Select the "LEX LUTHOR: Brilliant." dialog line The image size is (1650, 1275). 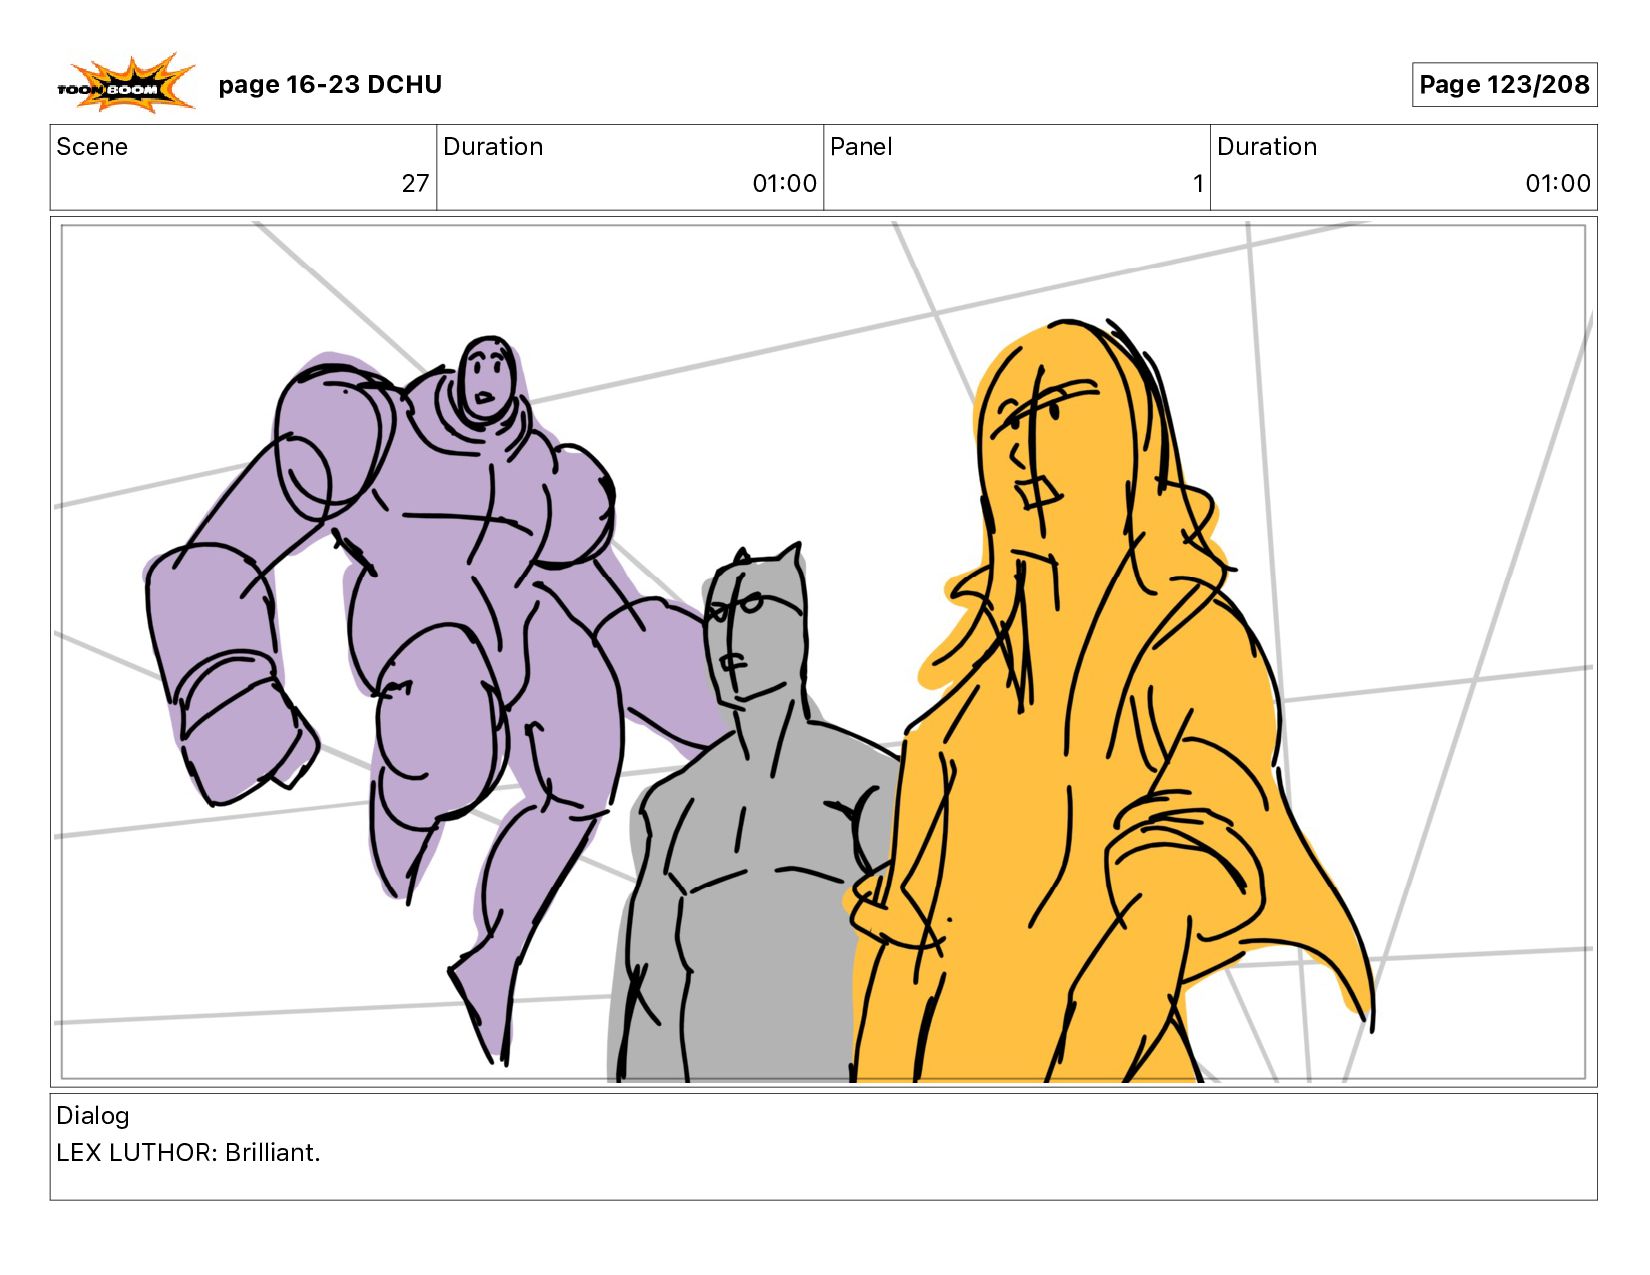click(188, 1153)
